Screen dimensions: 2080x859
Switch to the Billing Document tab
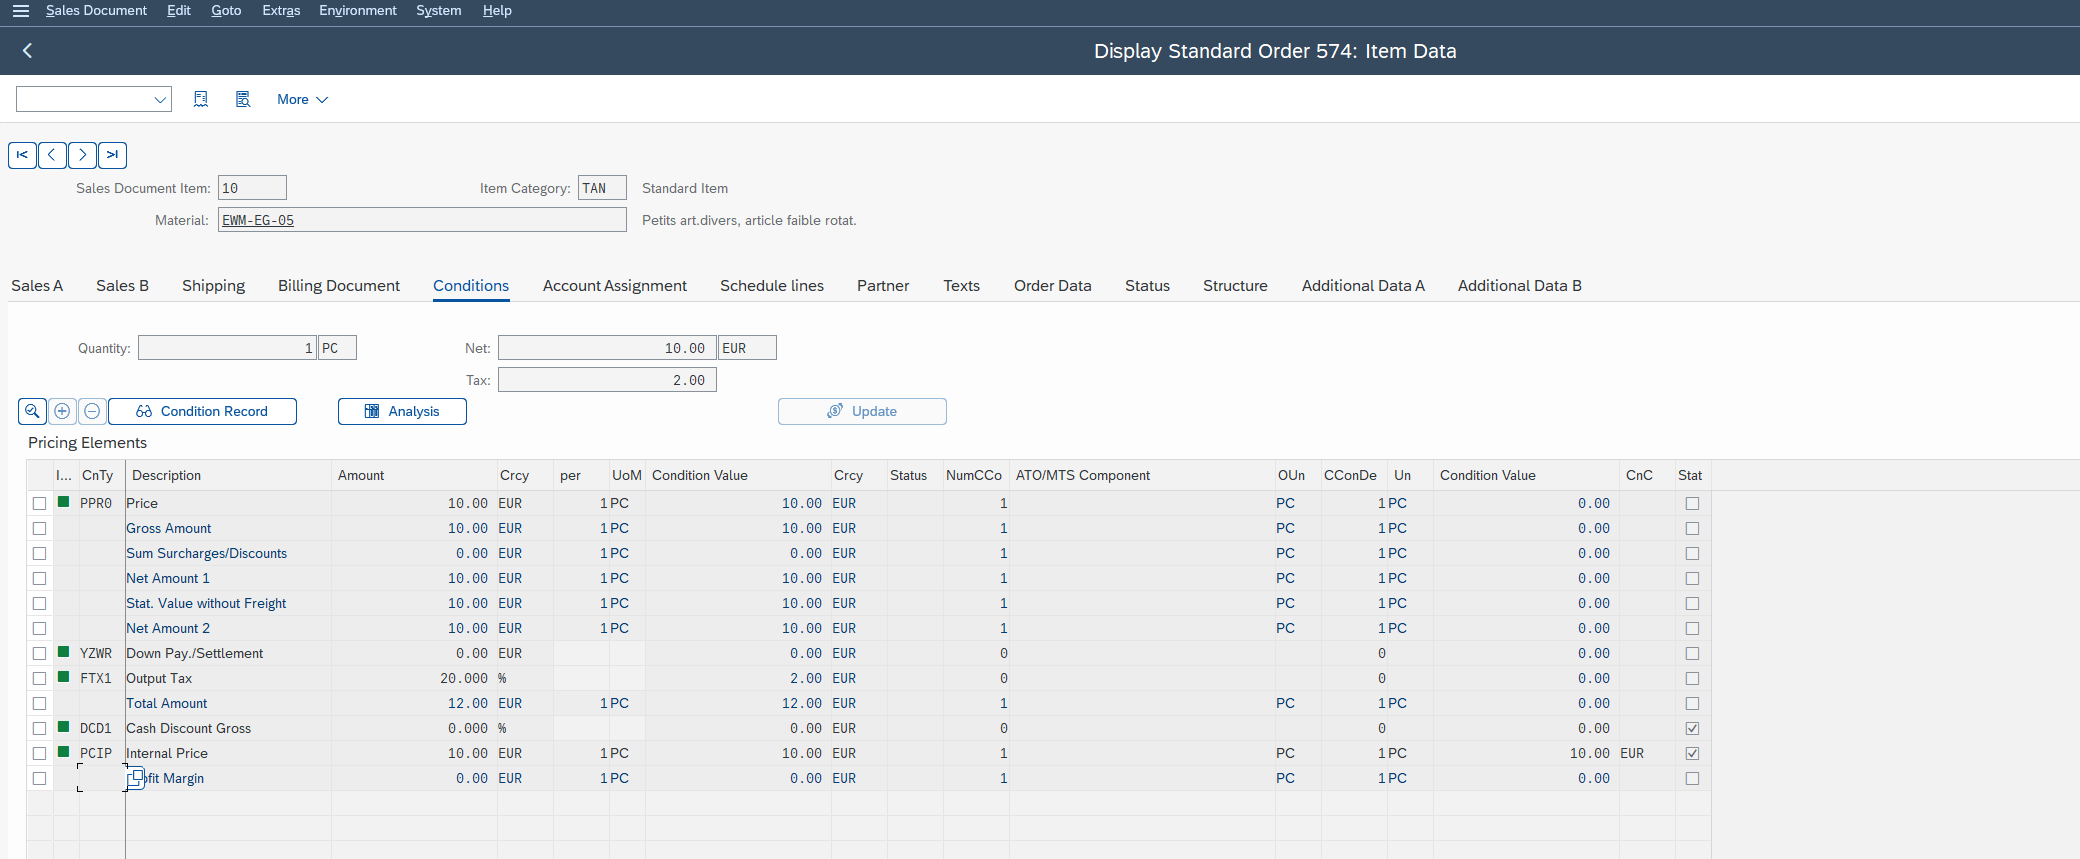(339, 286)
